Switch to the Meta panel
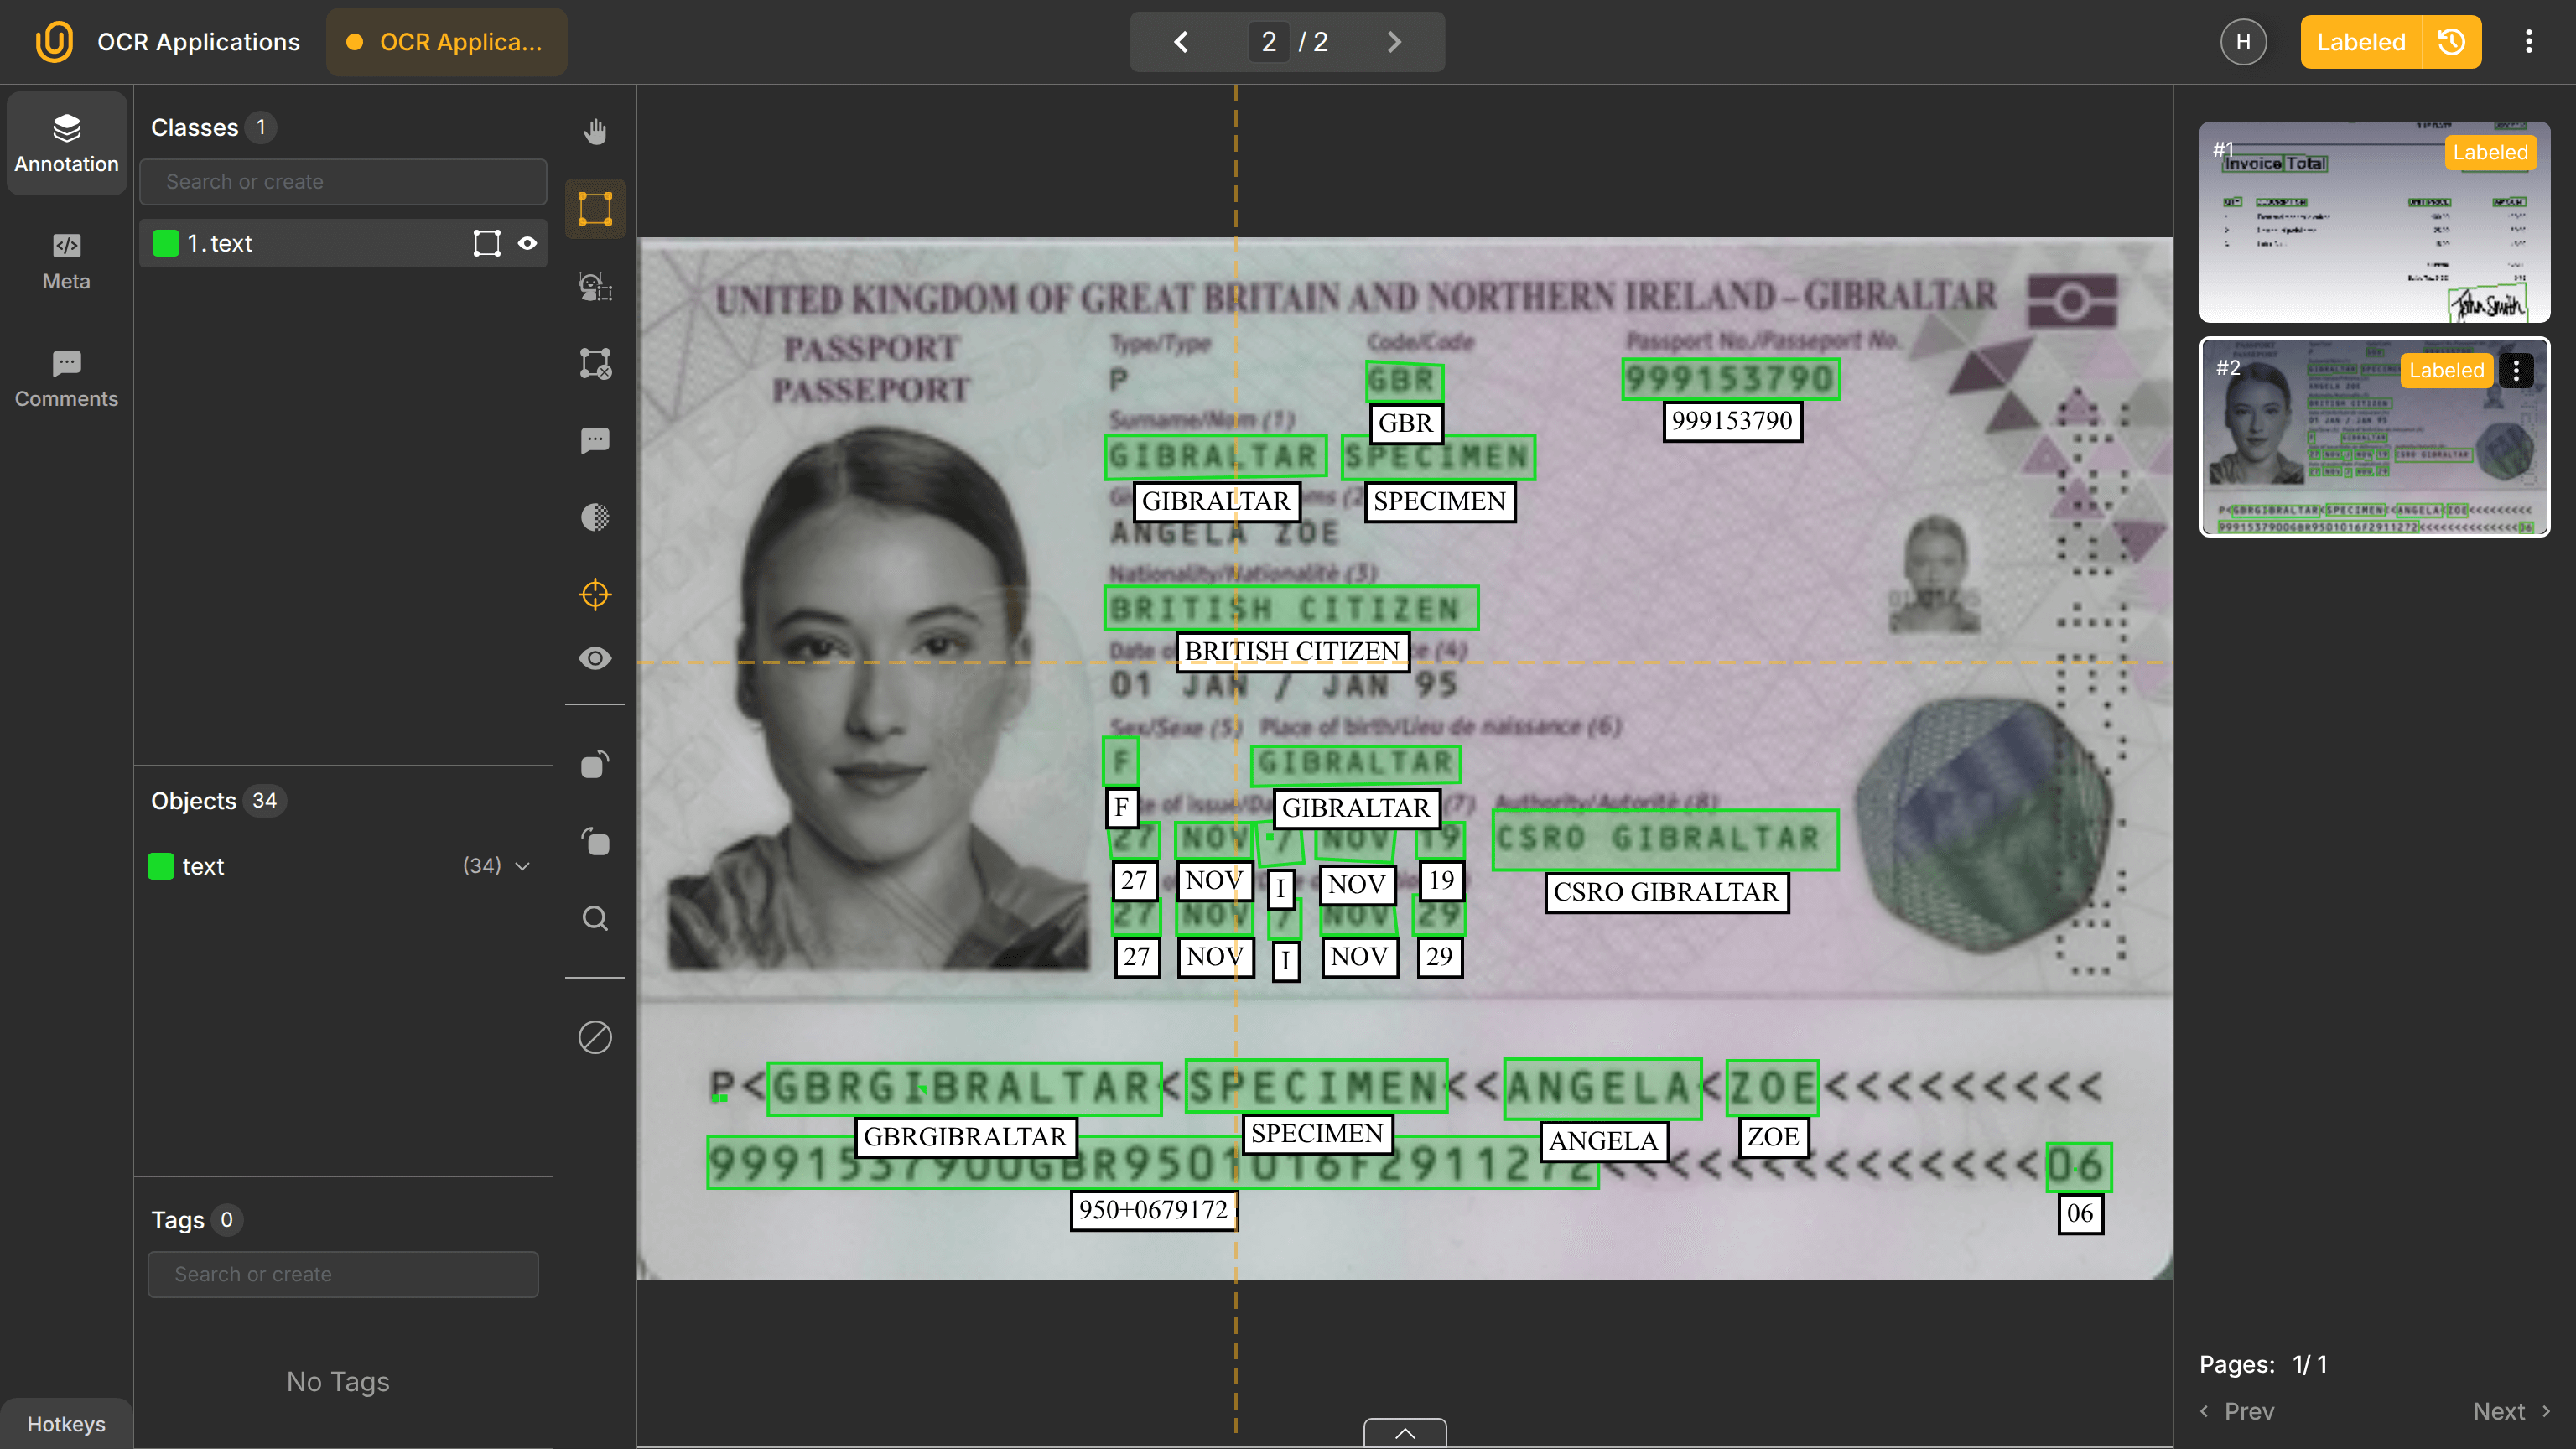Screen dimensions: 2576x1449 65,261
